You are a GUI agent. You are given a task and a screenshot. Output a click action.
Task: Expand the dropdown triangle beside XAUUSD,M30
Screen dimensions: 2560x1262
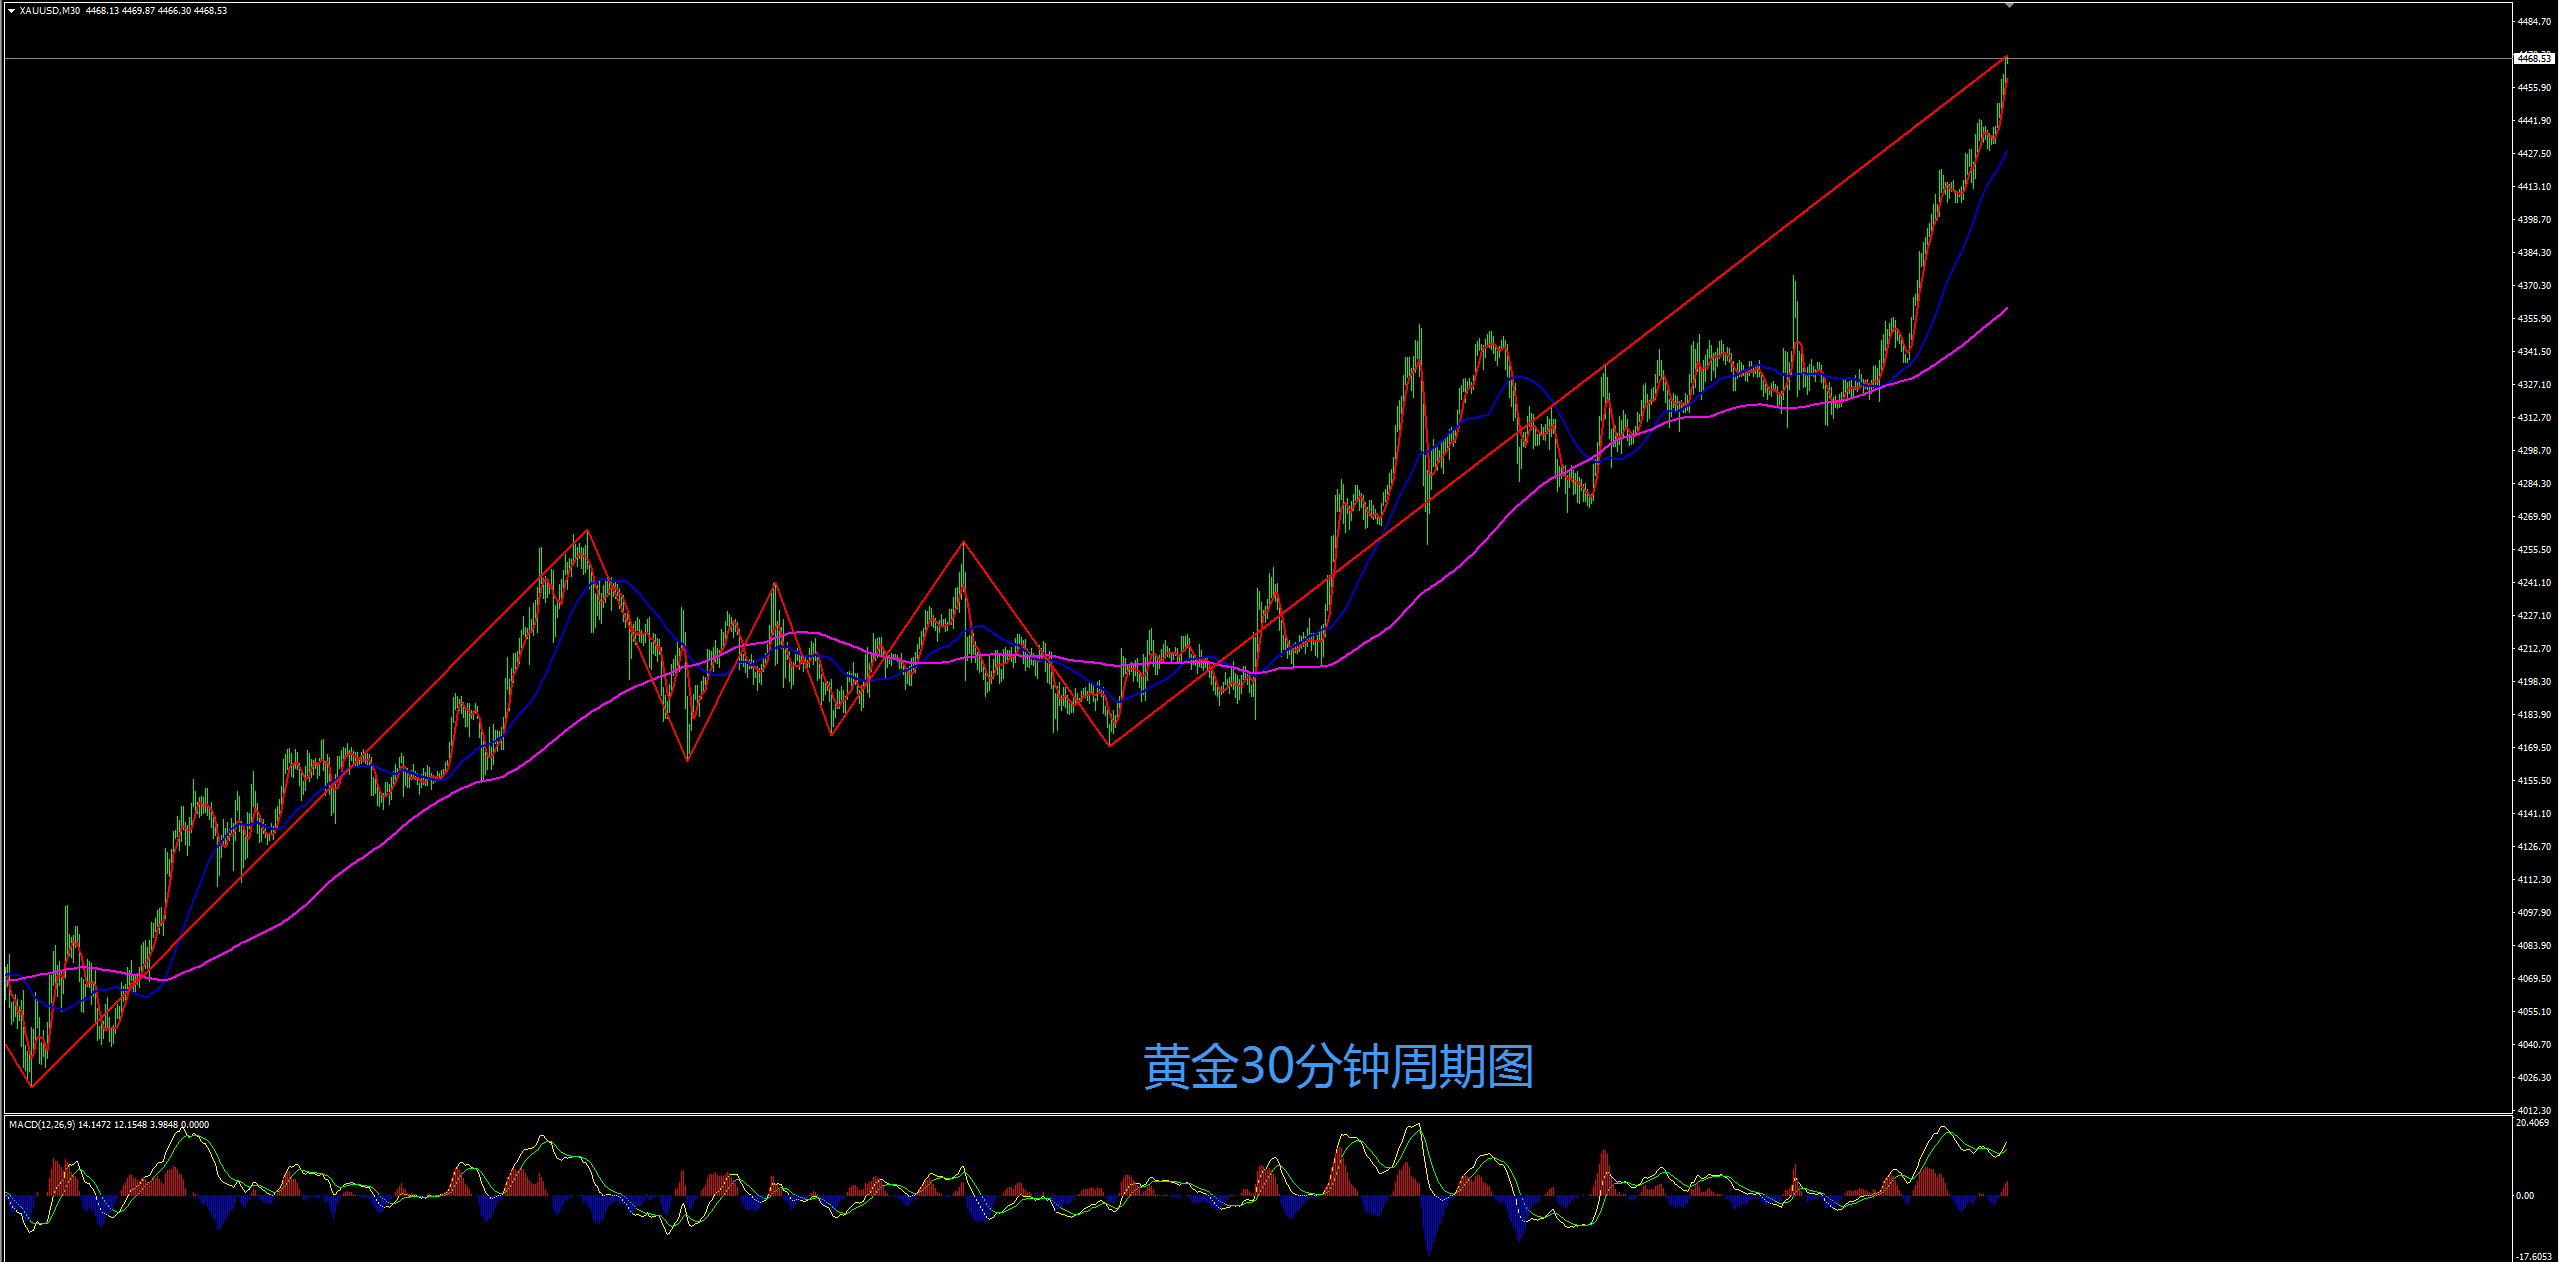(x=11, y=8)
